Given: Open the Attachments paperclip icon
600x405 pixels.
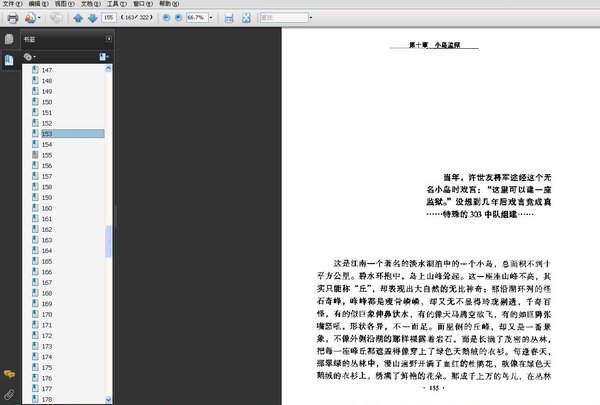Looking at the screenshot, I should pos(9,394).
